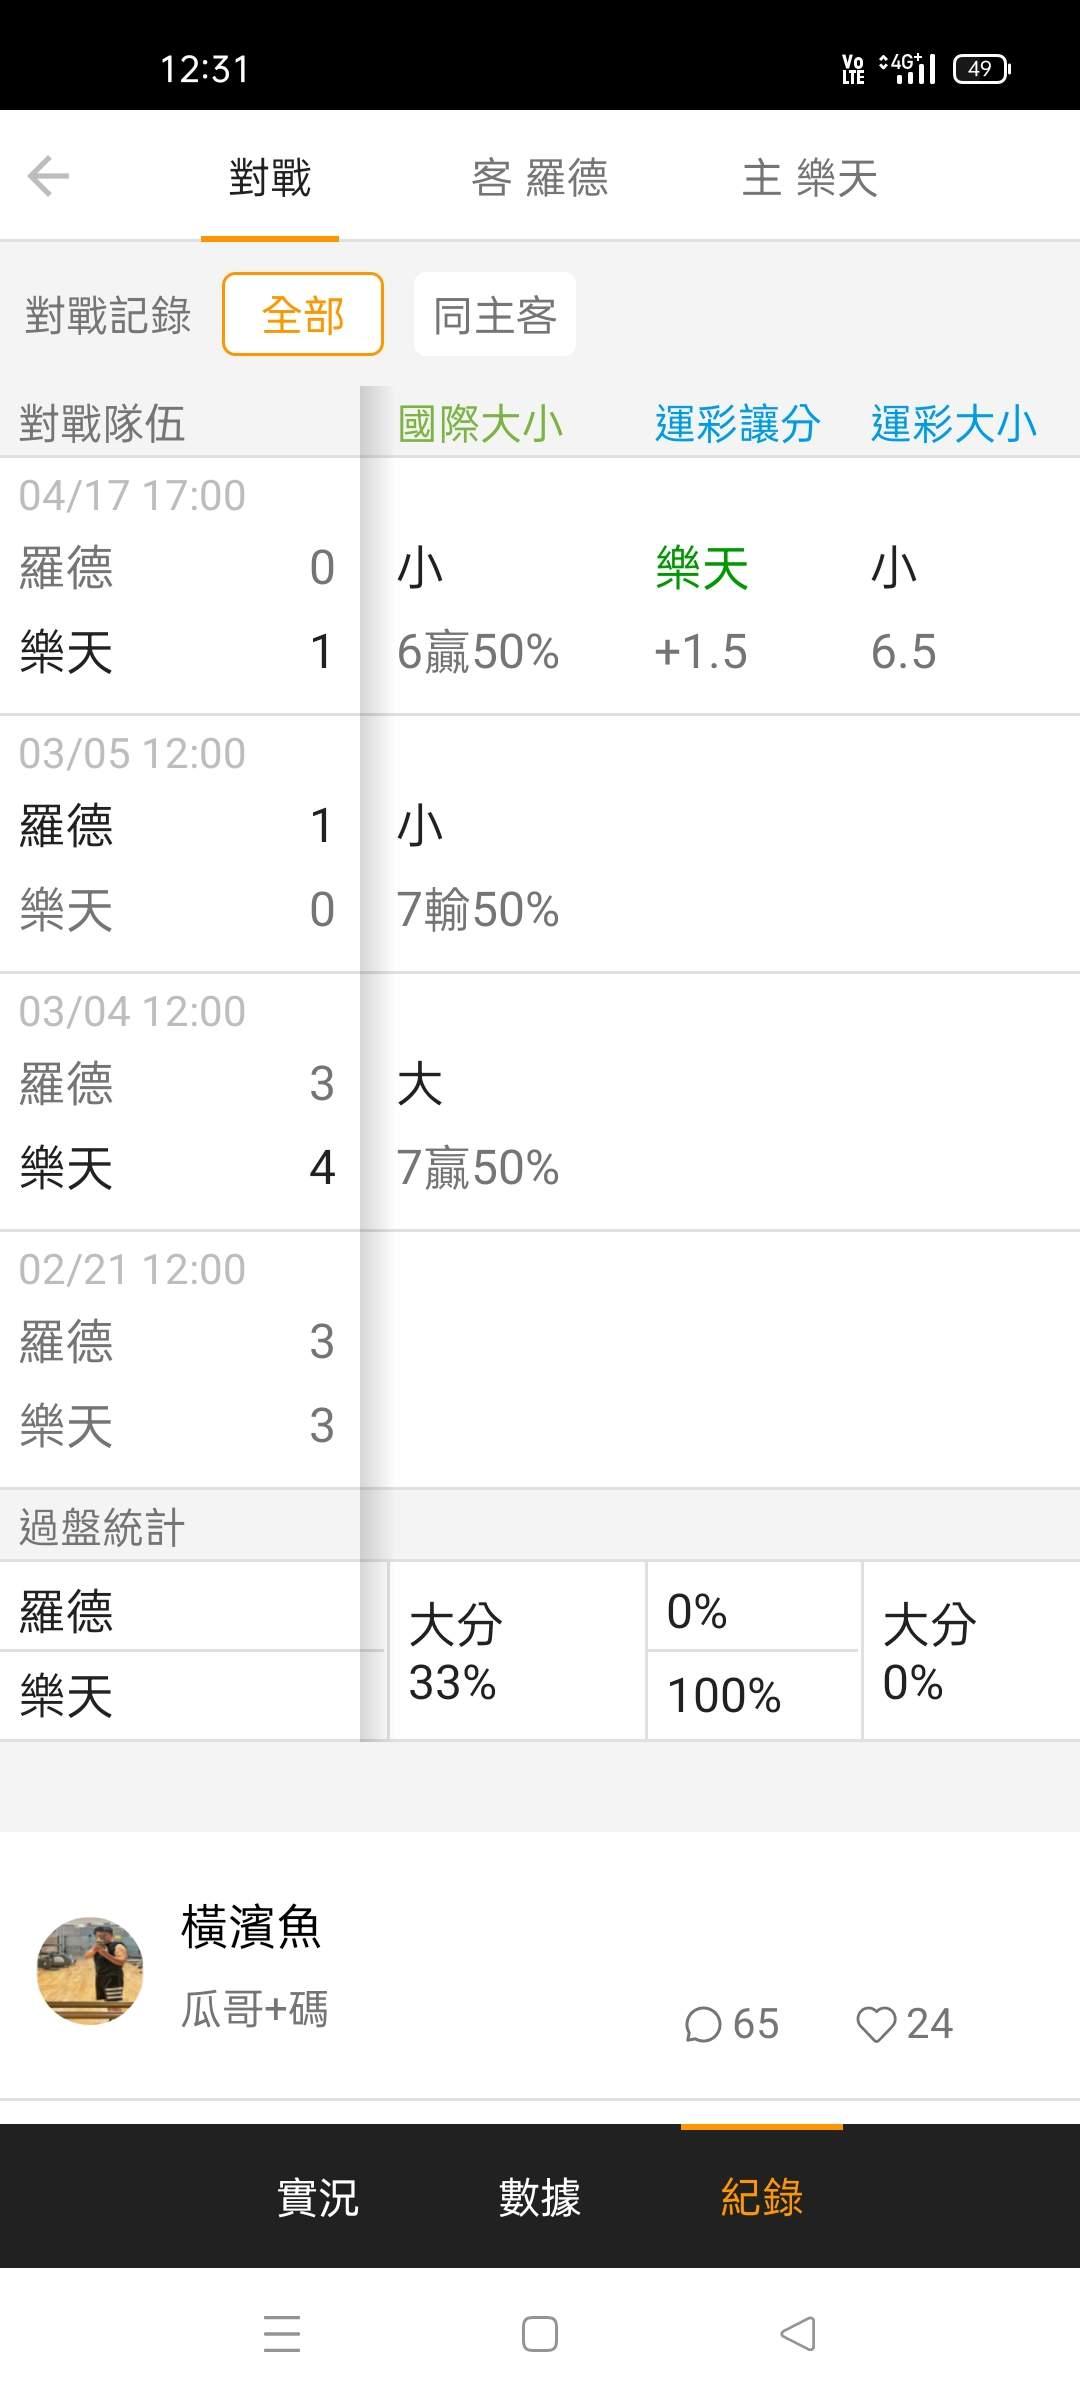Image resolution: width=1080 pixels, height=2400 pixels.
Task: Tap the heart like icon
Action: point(876,2025)
